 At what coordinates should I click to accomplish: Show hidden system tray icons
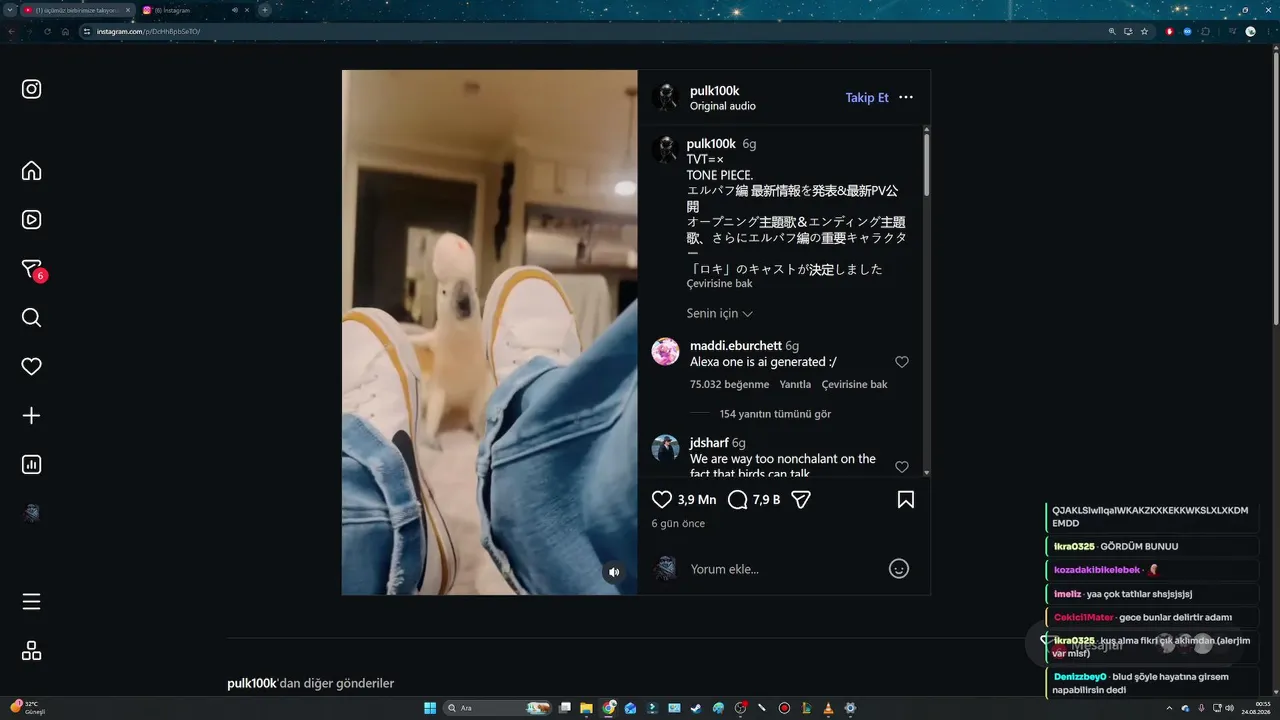pyautogui.click(x=1169, y=708)
